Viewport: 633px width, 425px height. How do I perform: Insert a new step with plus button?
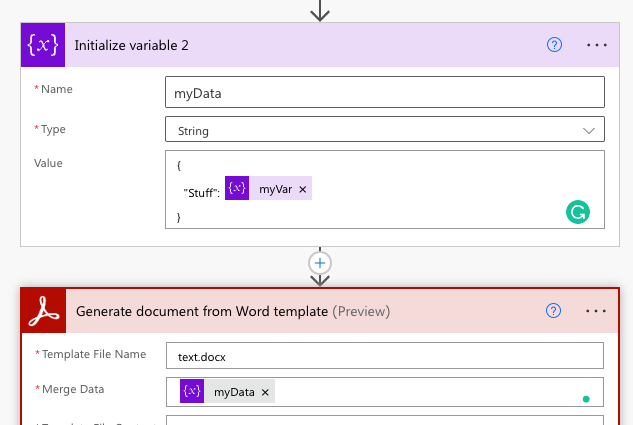(x=320, y=263)
